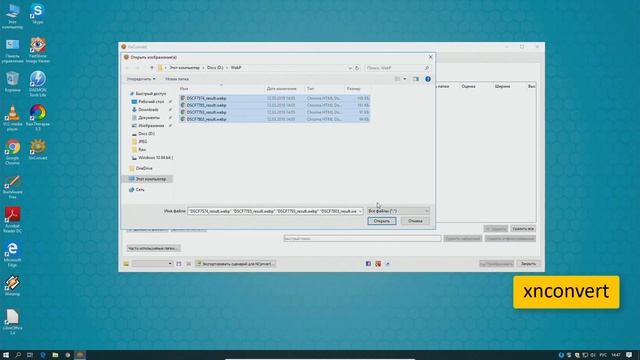640x360 pixels.
Task: Select Downloads in the navigation pane
Action: click(x=145, y=109)
